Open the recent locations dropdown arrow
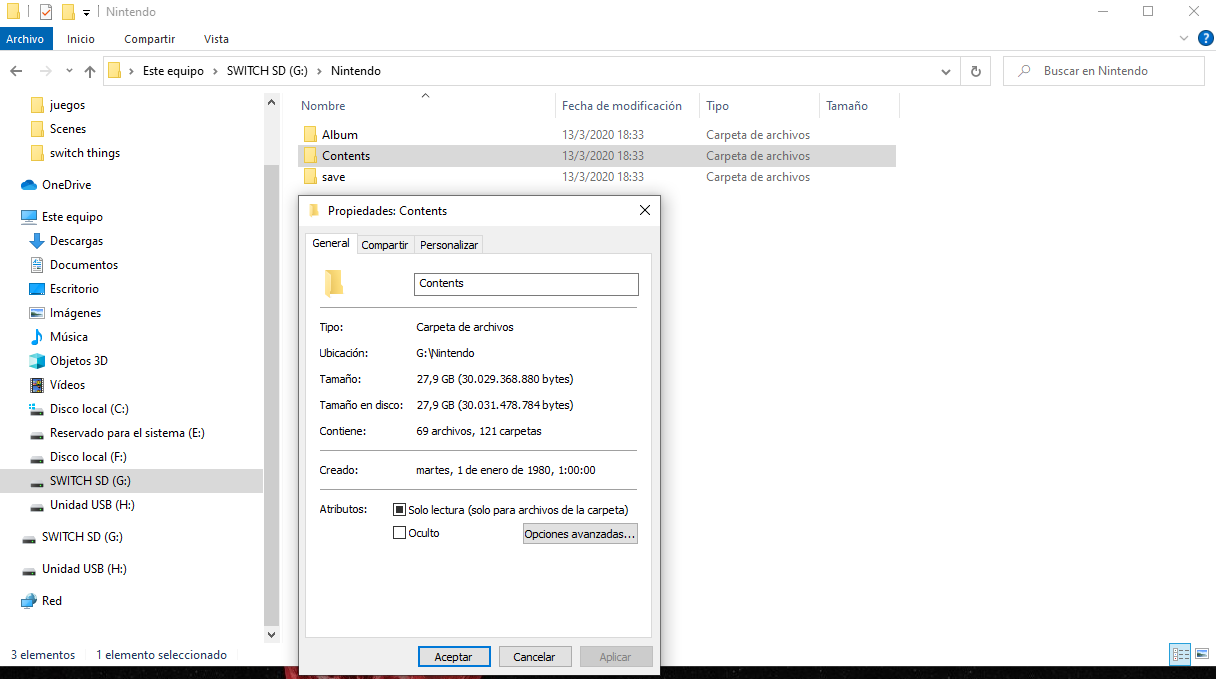1216x679 pixels. click(x=69, y=71)
